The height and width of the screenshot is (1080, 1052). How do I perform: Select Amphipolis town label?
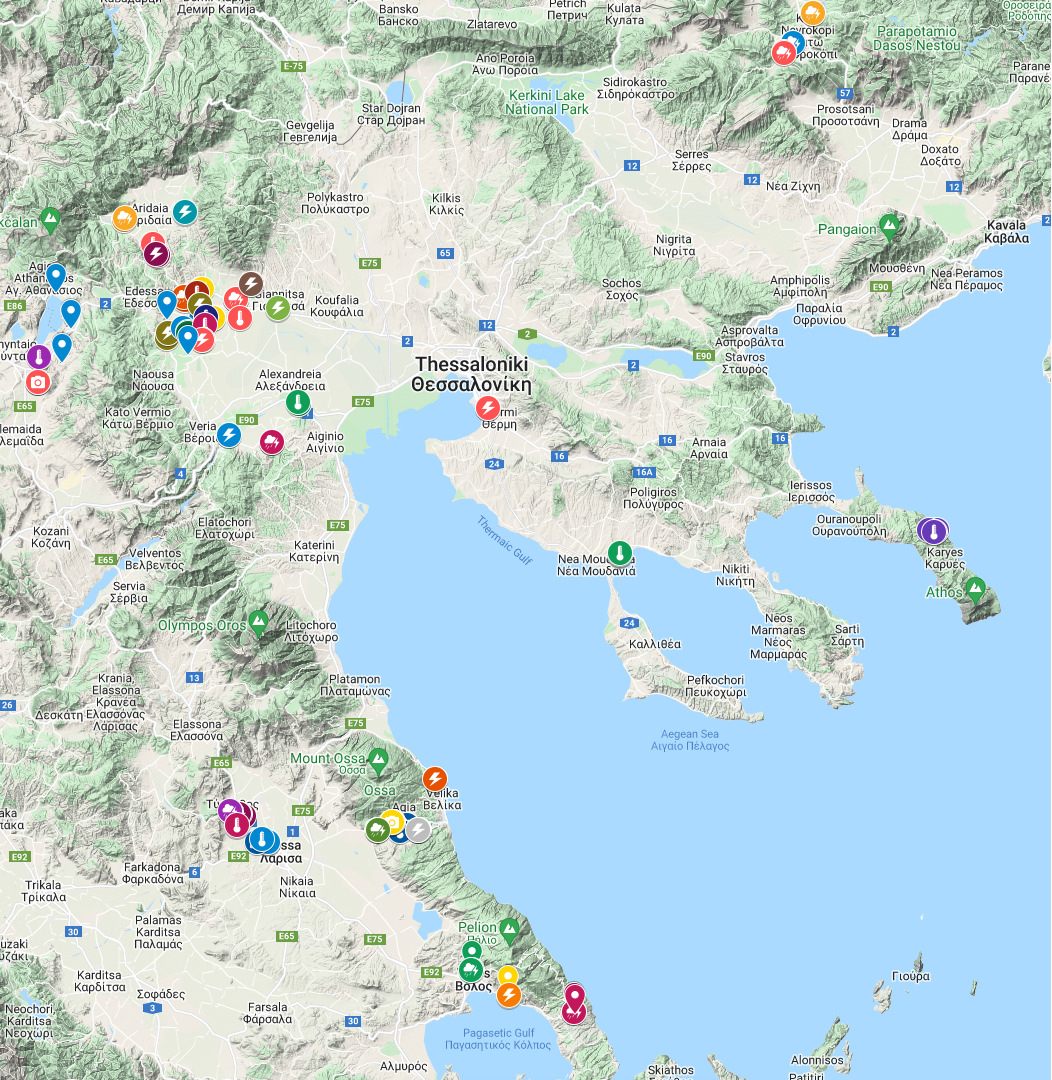click(800, 286)
